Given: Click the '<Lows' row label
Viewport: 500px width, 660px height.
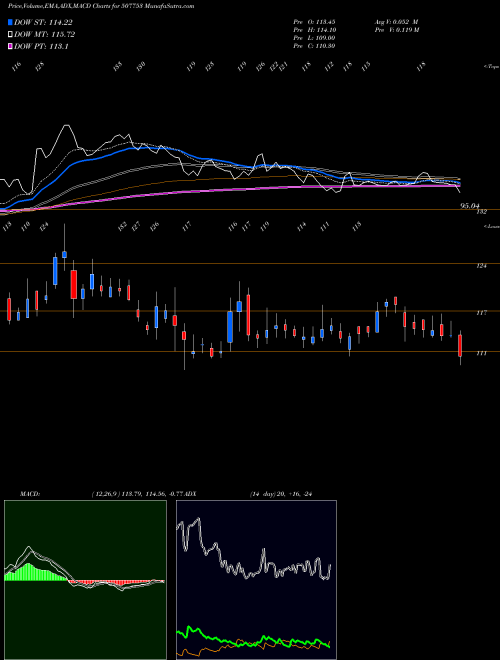Looking at the screenshot, I should coord(491,226).
